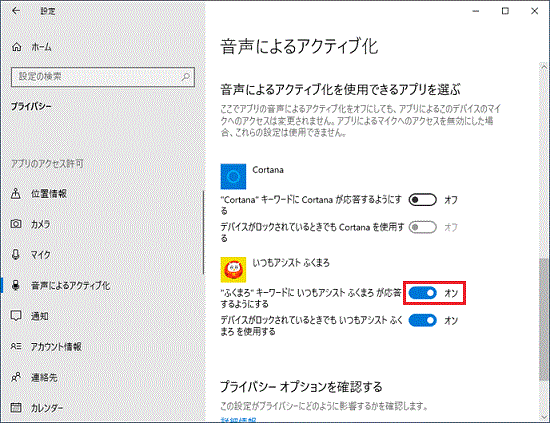
Task: Enable Cortana keyword response toggle
Action: 423,200
